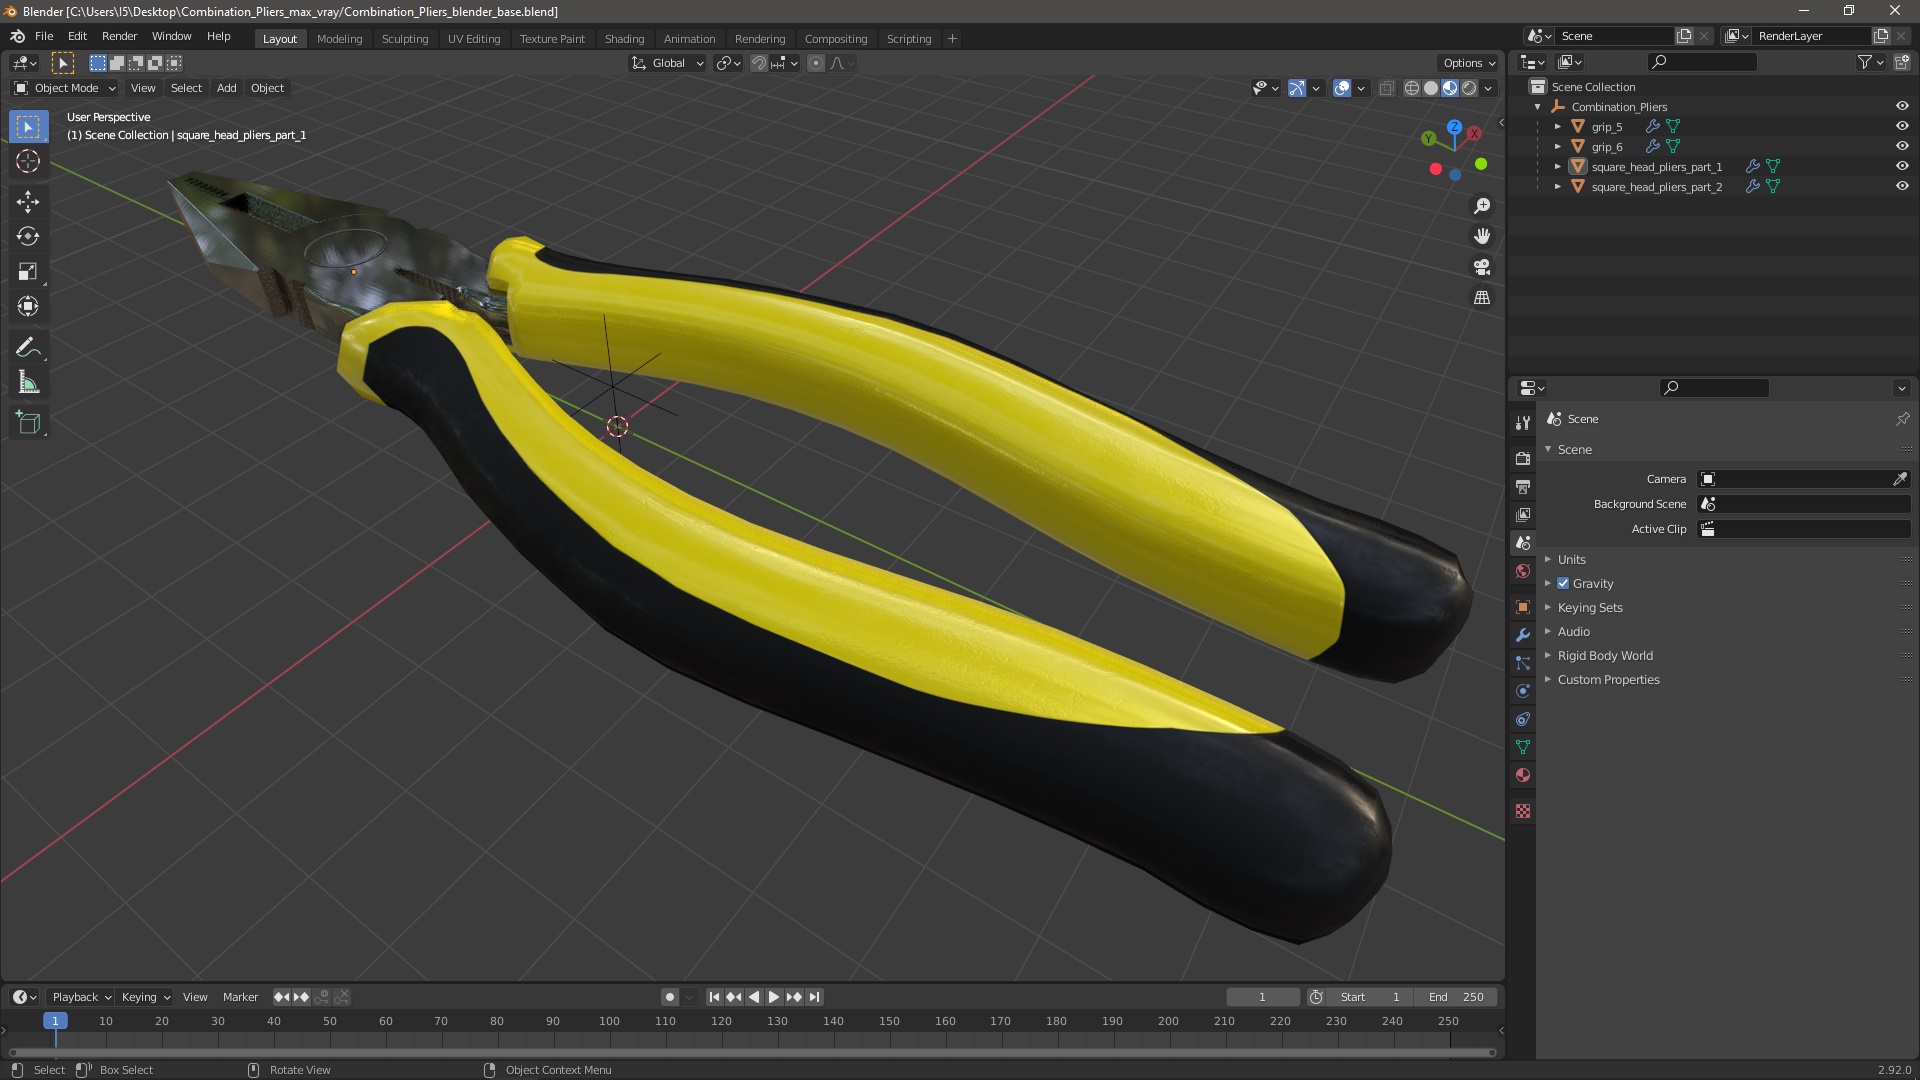Open the Render menu

point(119,36)
